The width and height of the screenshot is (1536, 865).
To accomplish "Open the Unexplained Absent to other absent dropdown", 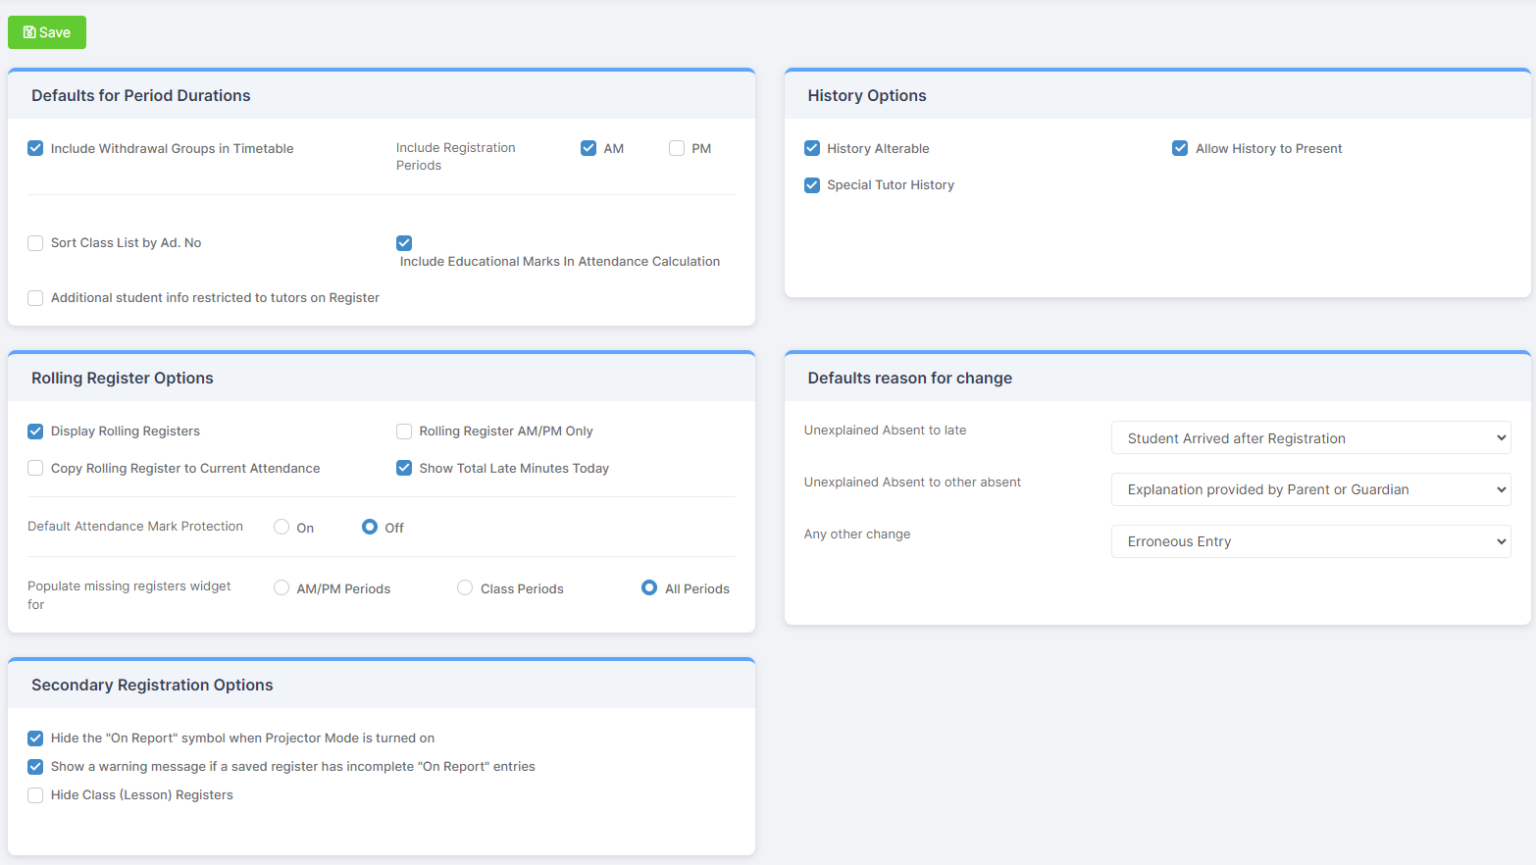I will pos(1310,490).
